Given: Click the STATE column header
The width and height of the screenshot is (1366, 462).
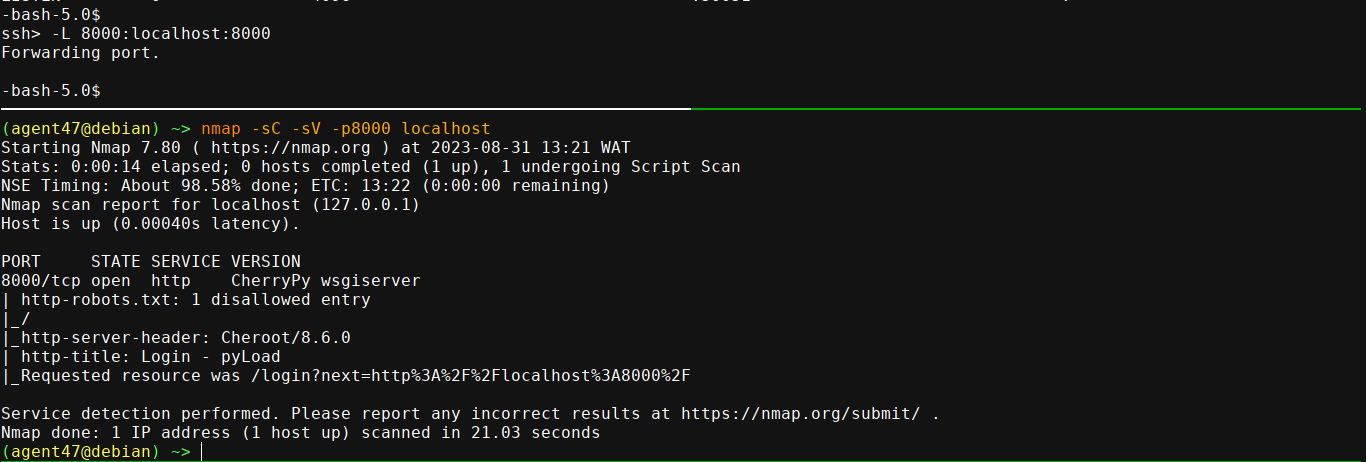Looking at the screenshot, I should [115, 262].
